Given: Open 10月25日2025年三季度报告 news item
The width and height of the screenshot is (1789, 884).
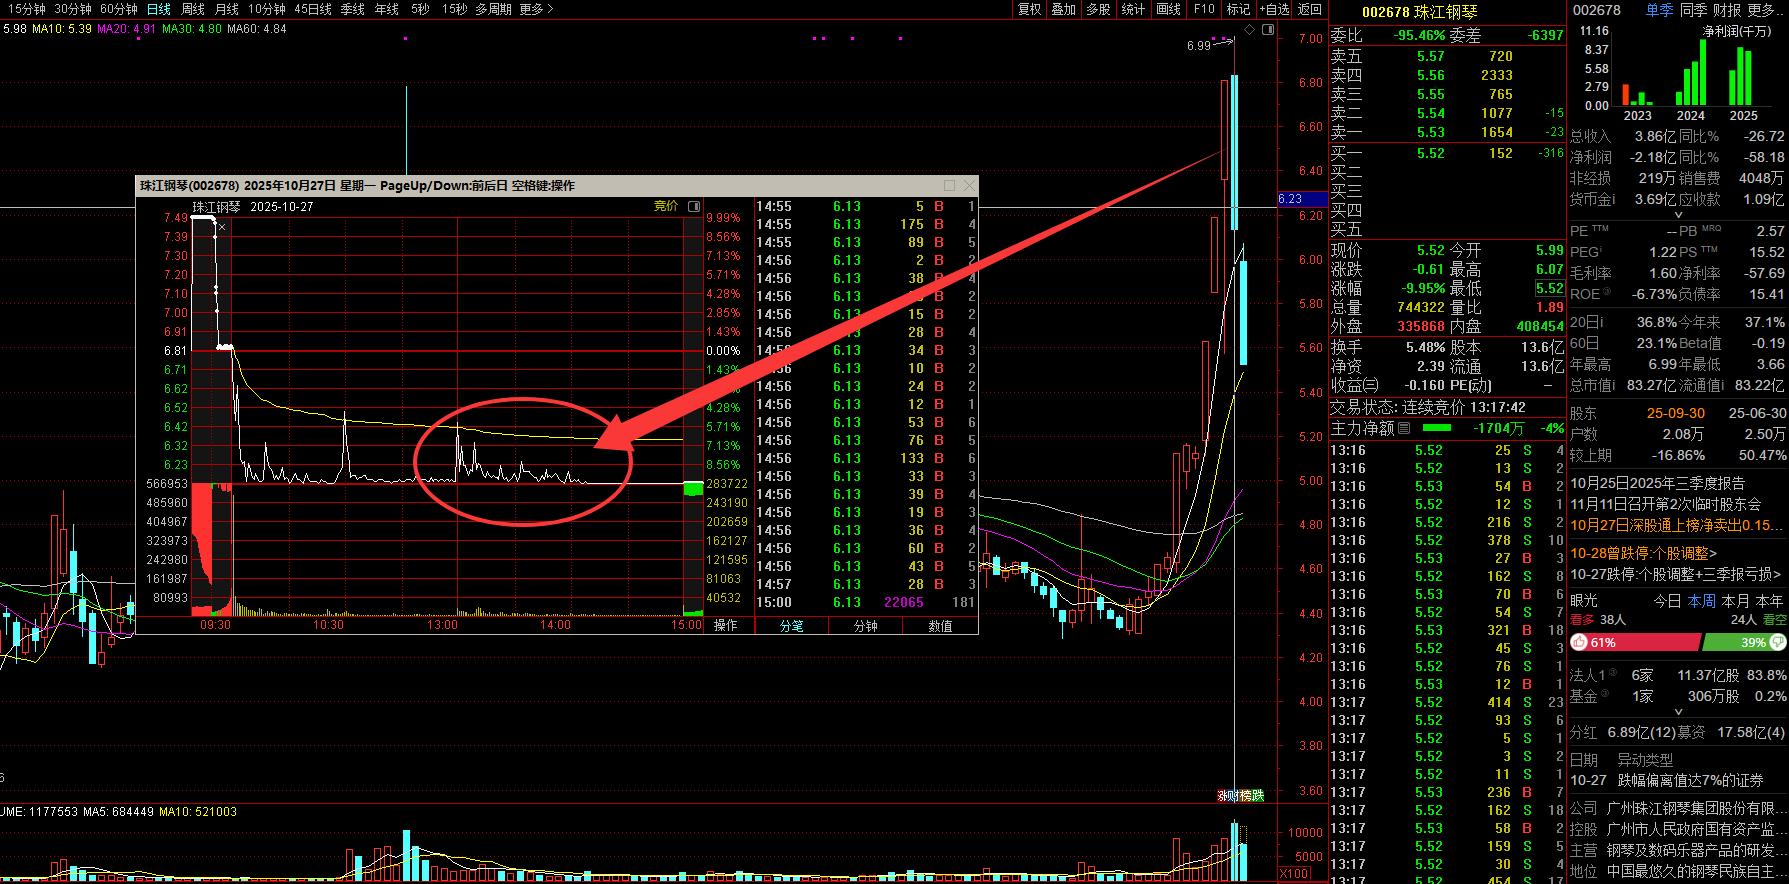Looking at the screenshot, I should 1657,483.
